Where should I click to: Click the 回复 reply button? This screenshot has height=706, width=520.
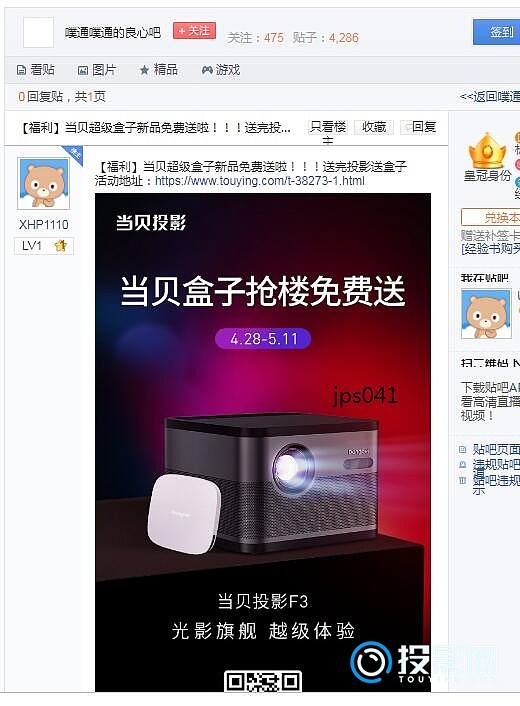click(x=419, y=127)
